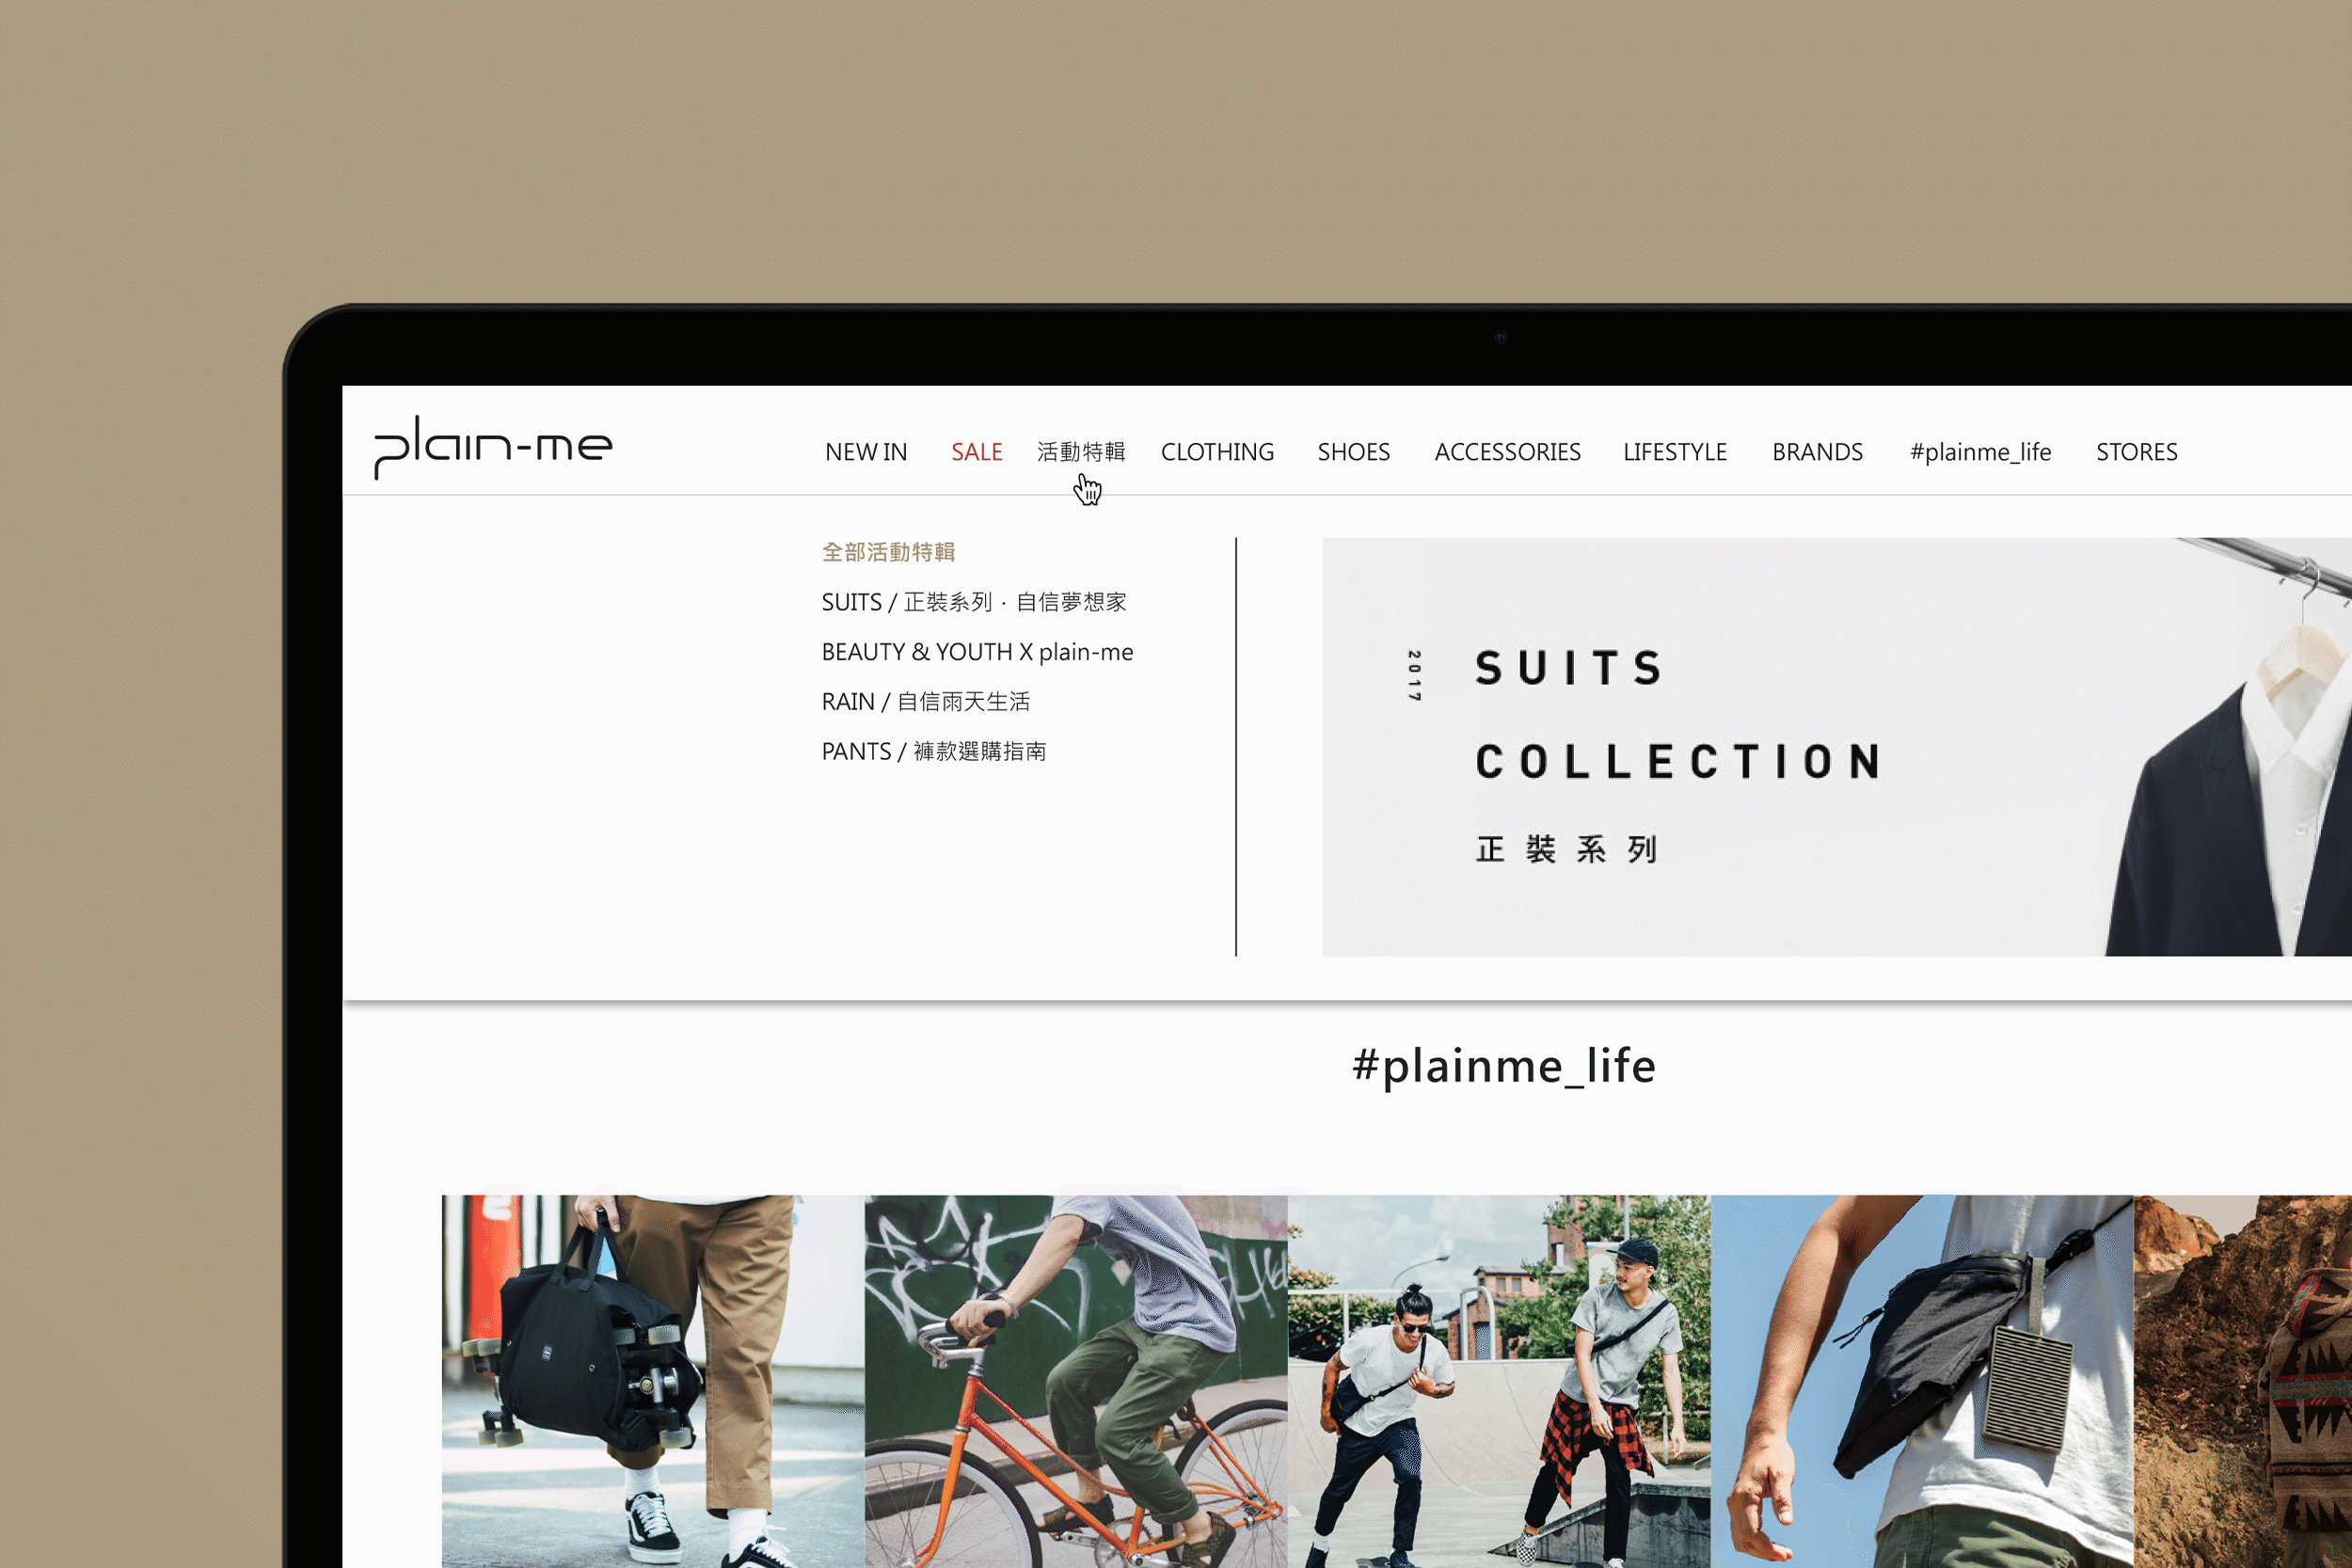Open the two skateboarders photo thumbnail

(1498, 1380)
